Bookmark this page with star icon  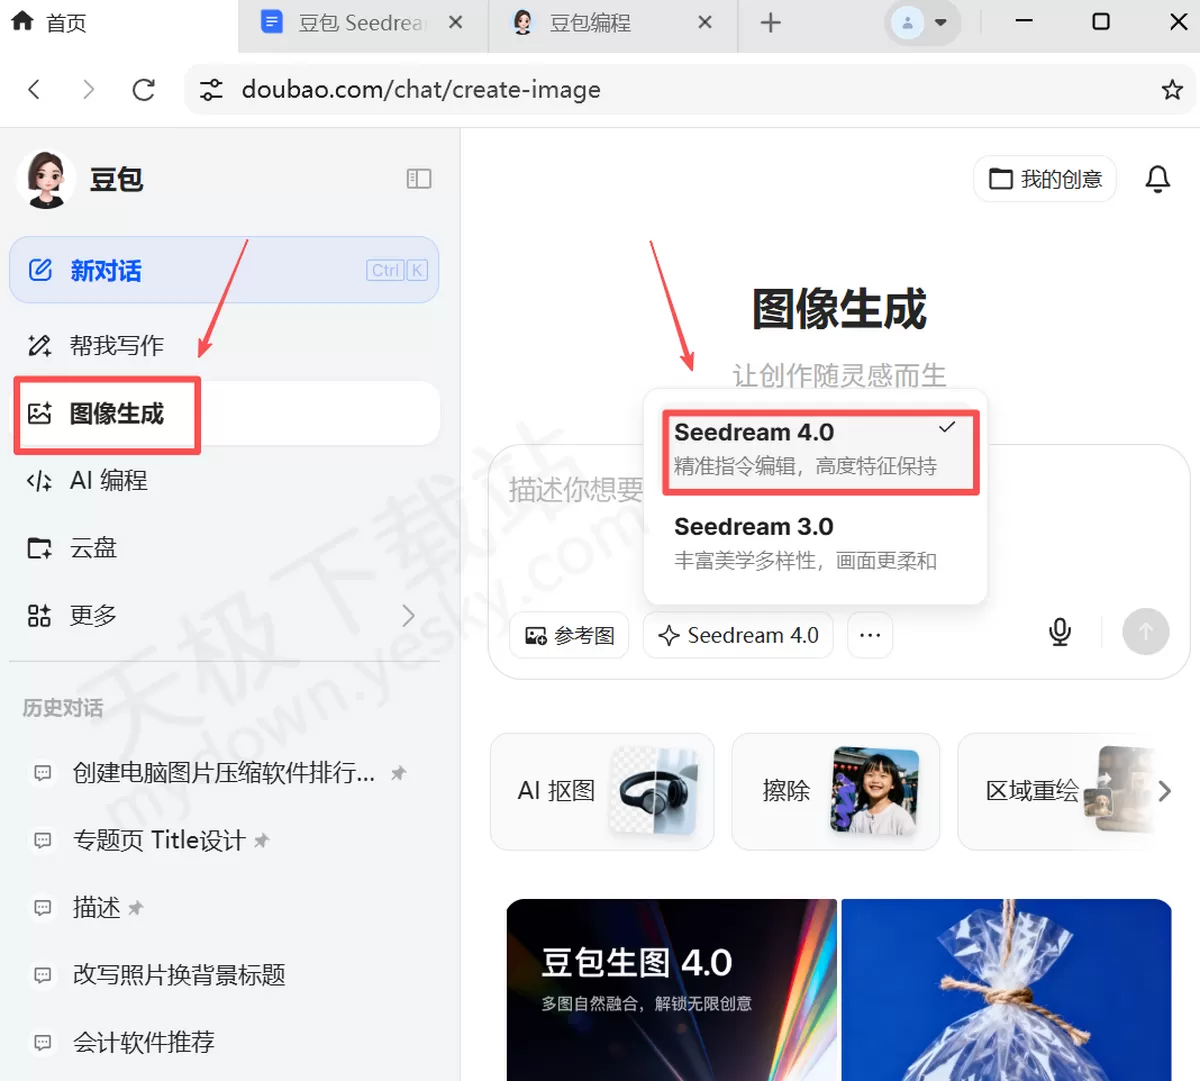[1172, 90]
